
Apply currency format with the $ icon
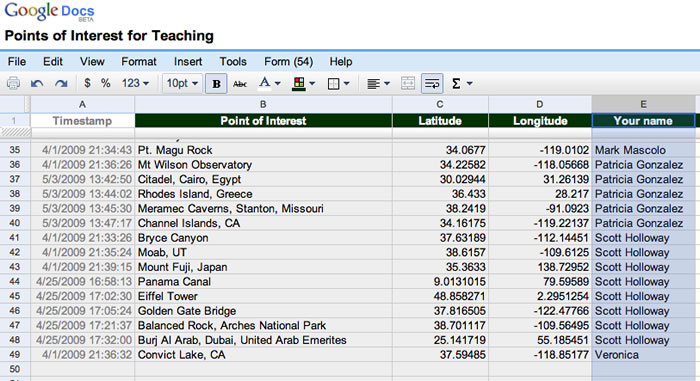(88, 83)
